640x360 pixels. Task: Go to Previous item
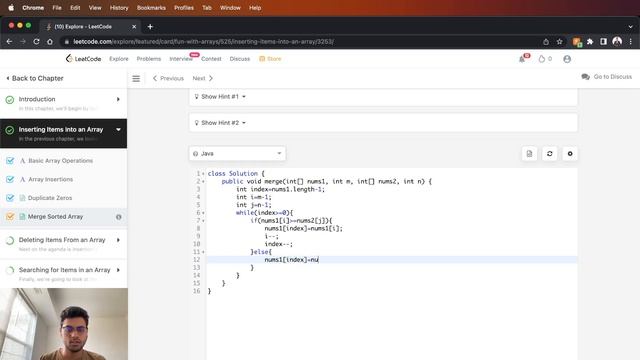click(168, 78)
